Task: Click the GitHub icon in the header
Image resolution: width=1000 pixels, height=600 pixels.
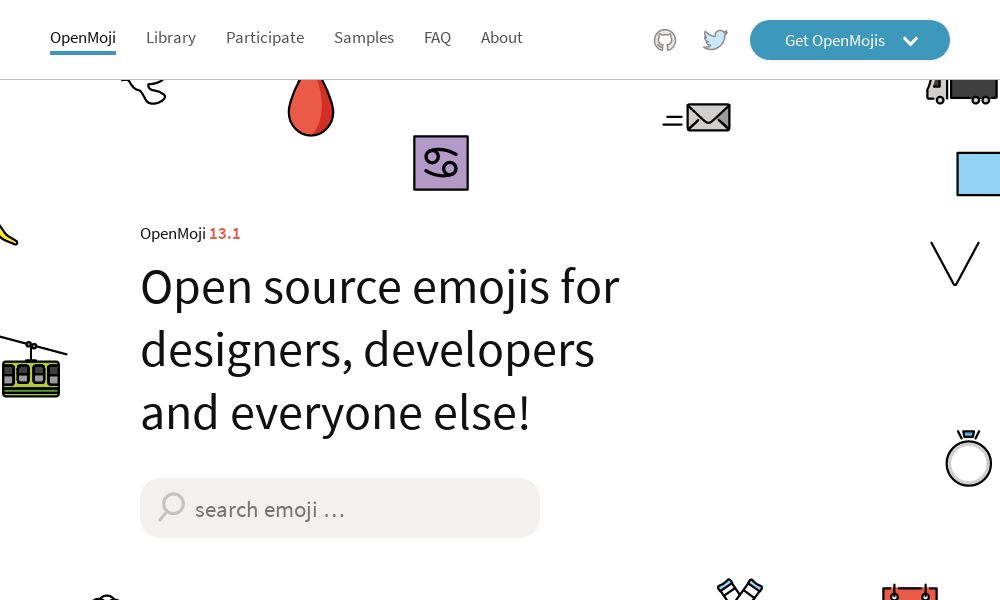Action: click(665, 40)
